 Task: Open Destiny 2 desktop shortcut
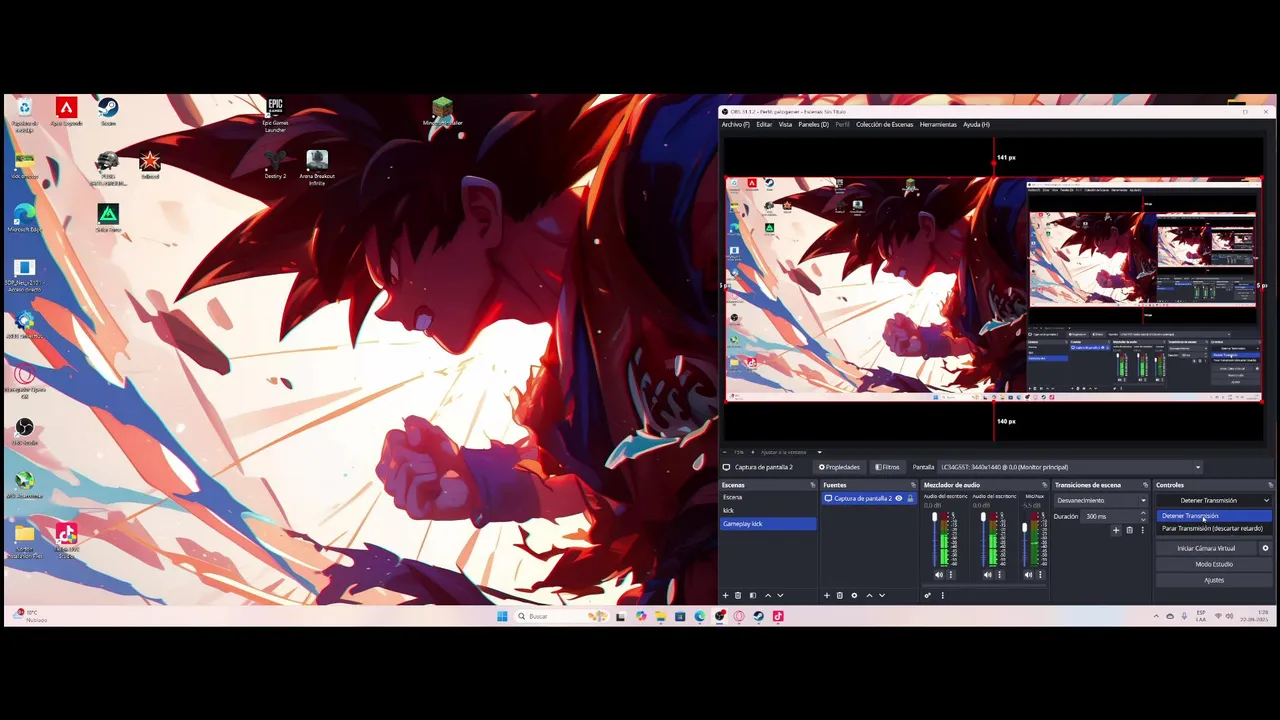click(x=275, y=165)
